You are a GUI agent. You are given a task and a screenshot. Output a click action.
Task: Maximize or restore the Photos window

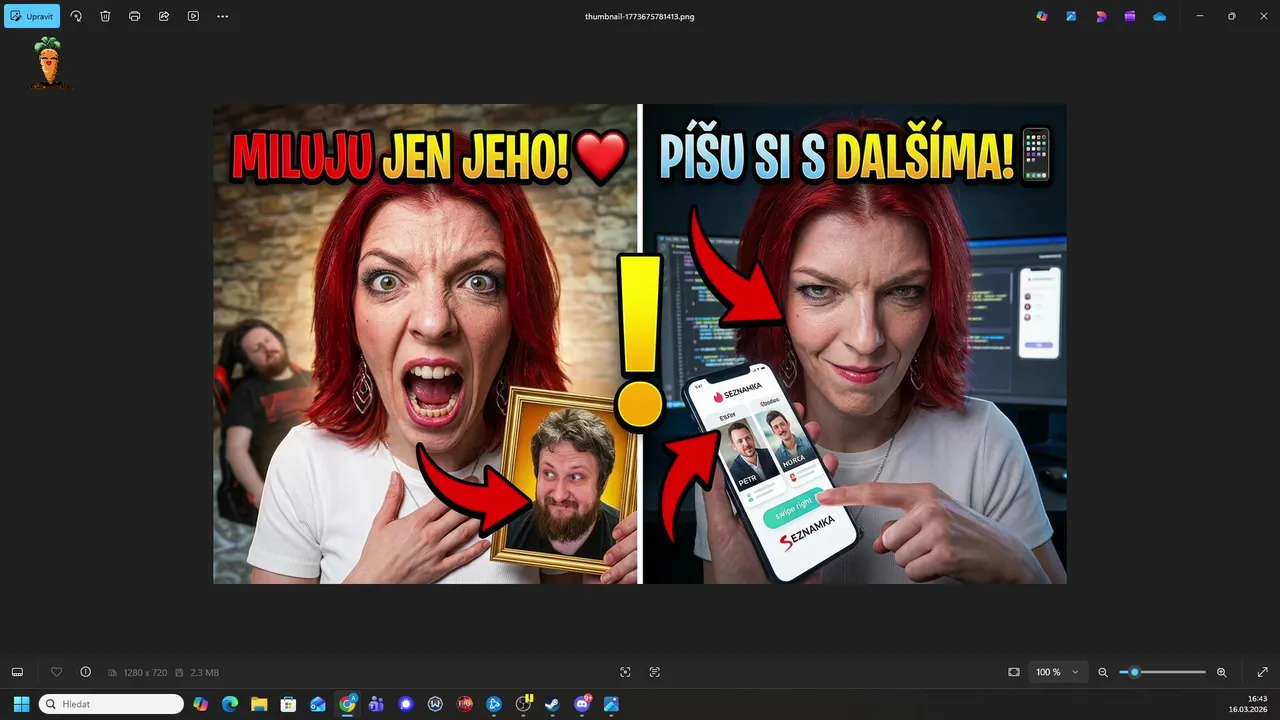[x=1232, y=16]
